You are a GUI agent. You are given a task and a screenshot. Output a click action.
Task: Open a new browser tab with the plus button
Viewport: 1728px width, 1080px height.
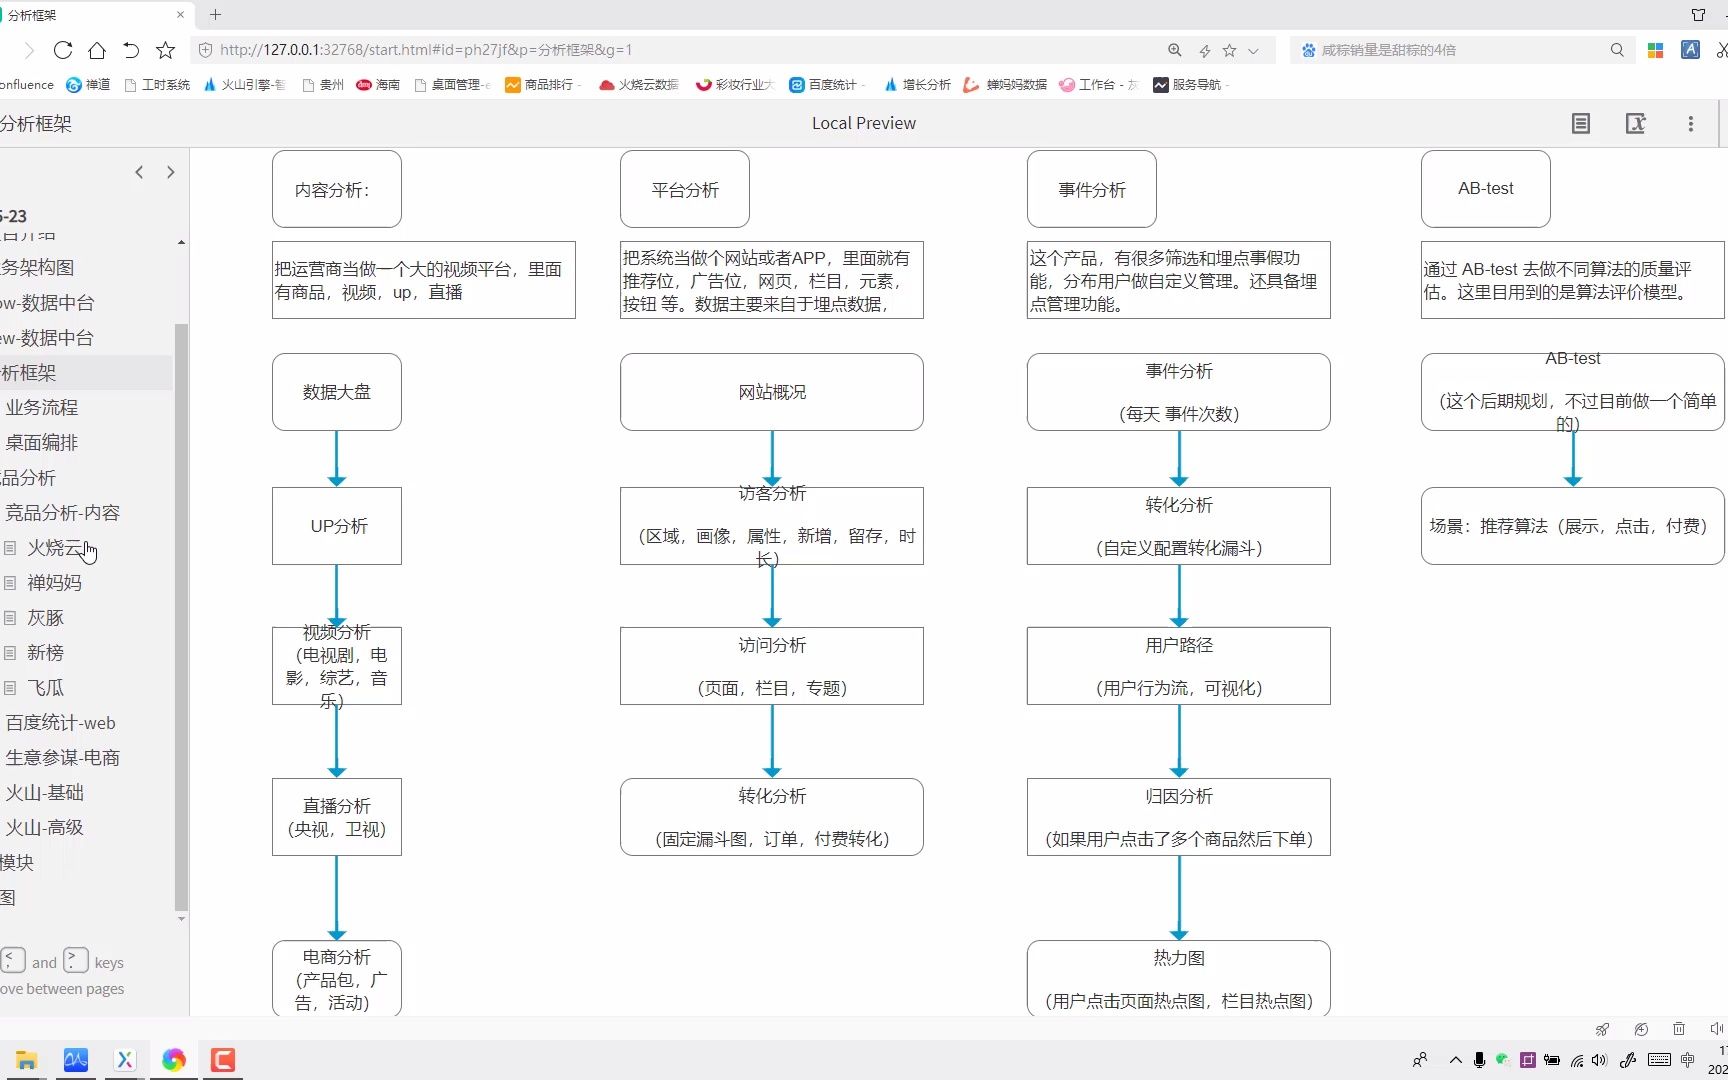tap(215, 15)
